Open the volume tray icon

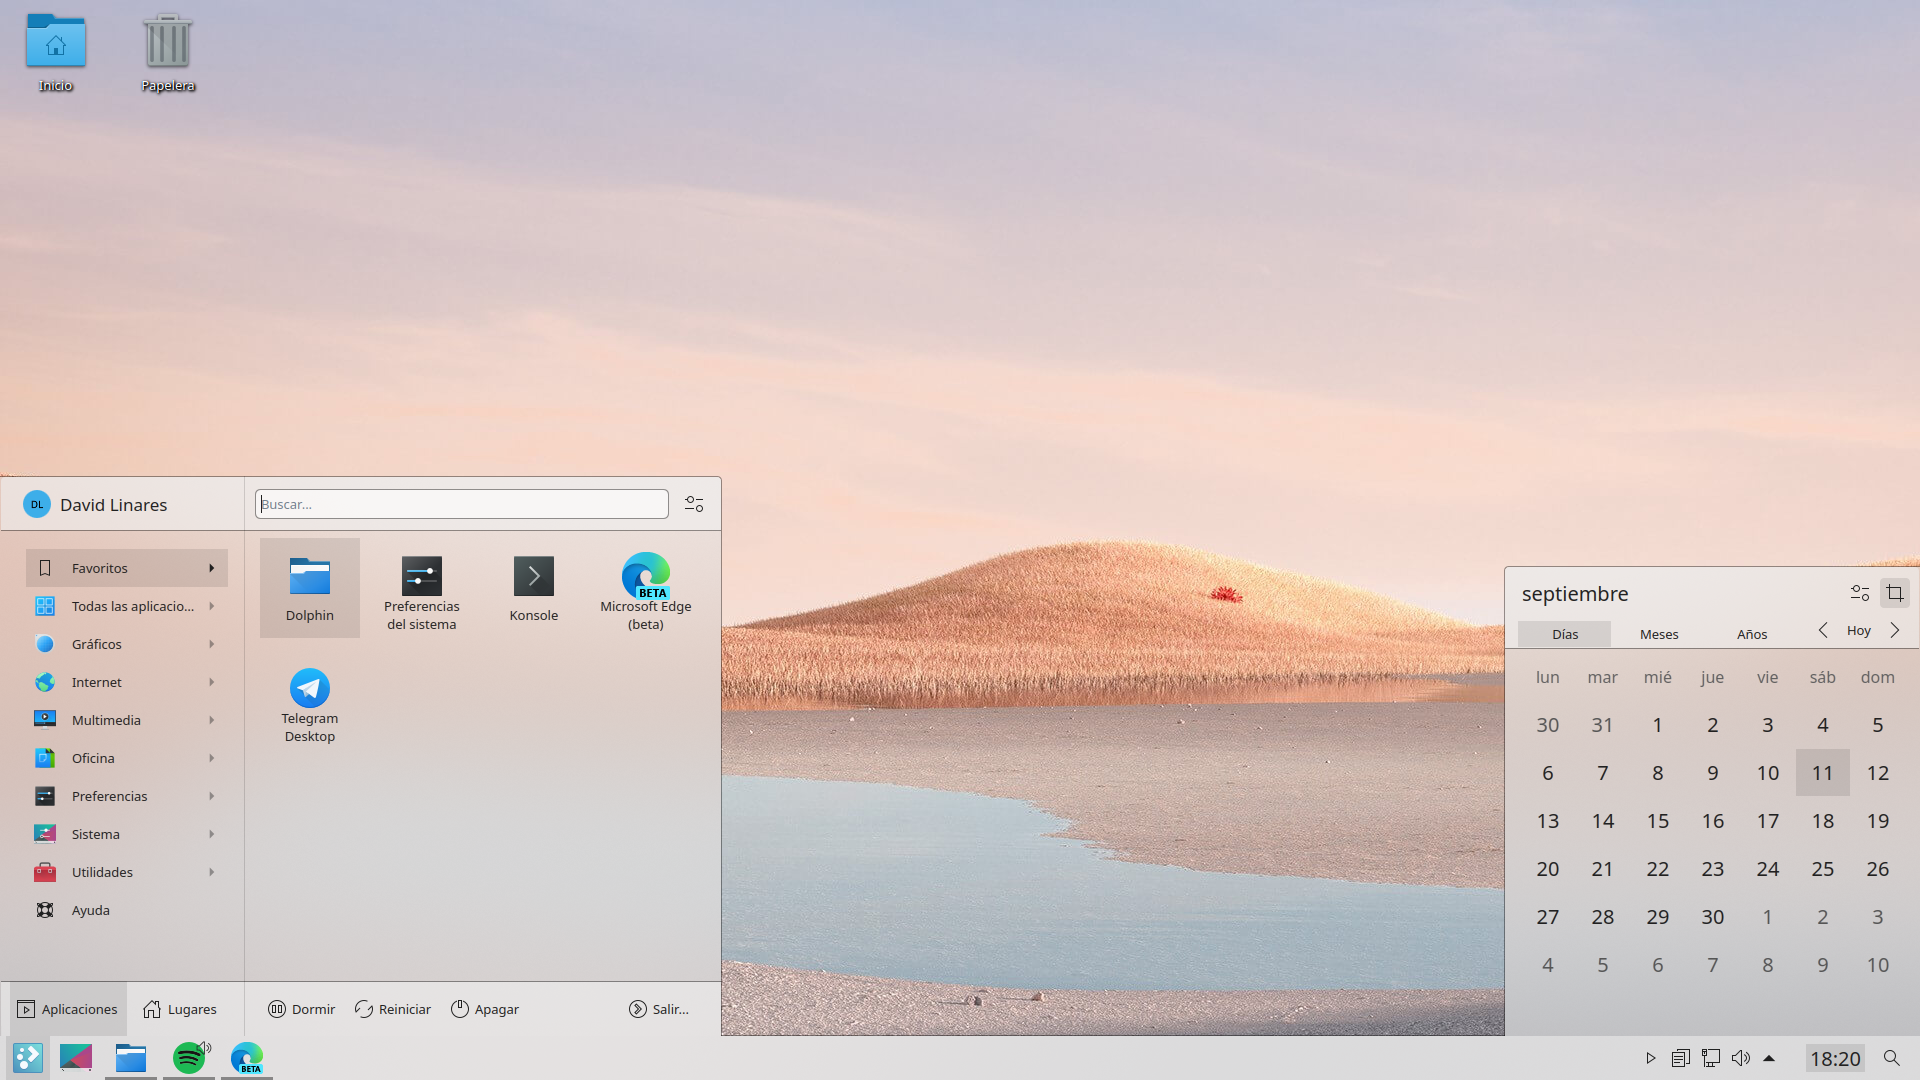point(1741,1058)
